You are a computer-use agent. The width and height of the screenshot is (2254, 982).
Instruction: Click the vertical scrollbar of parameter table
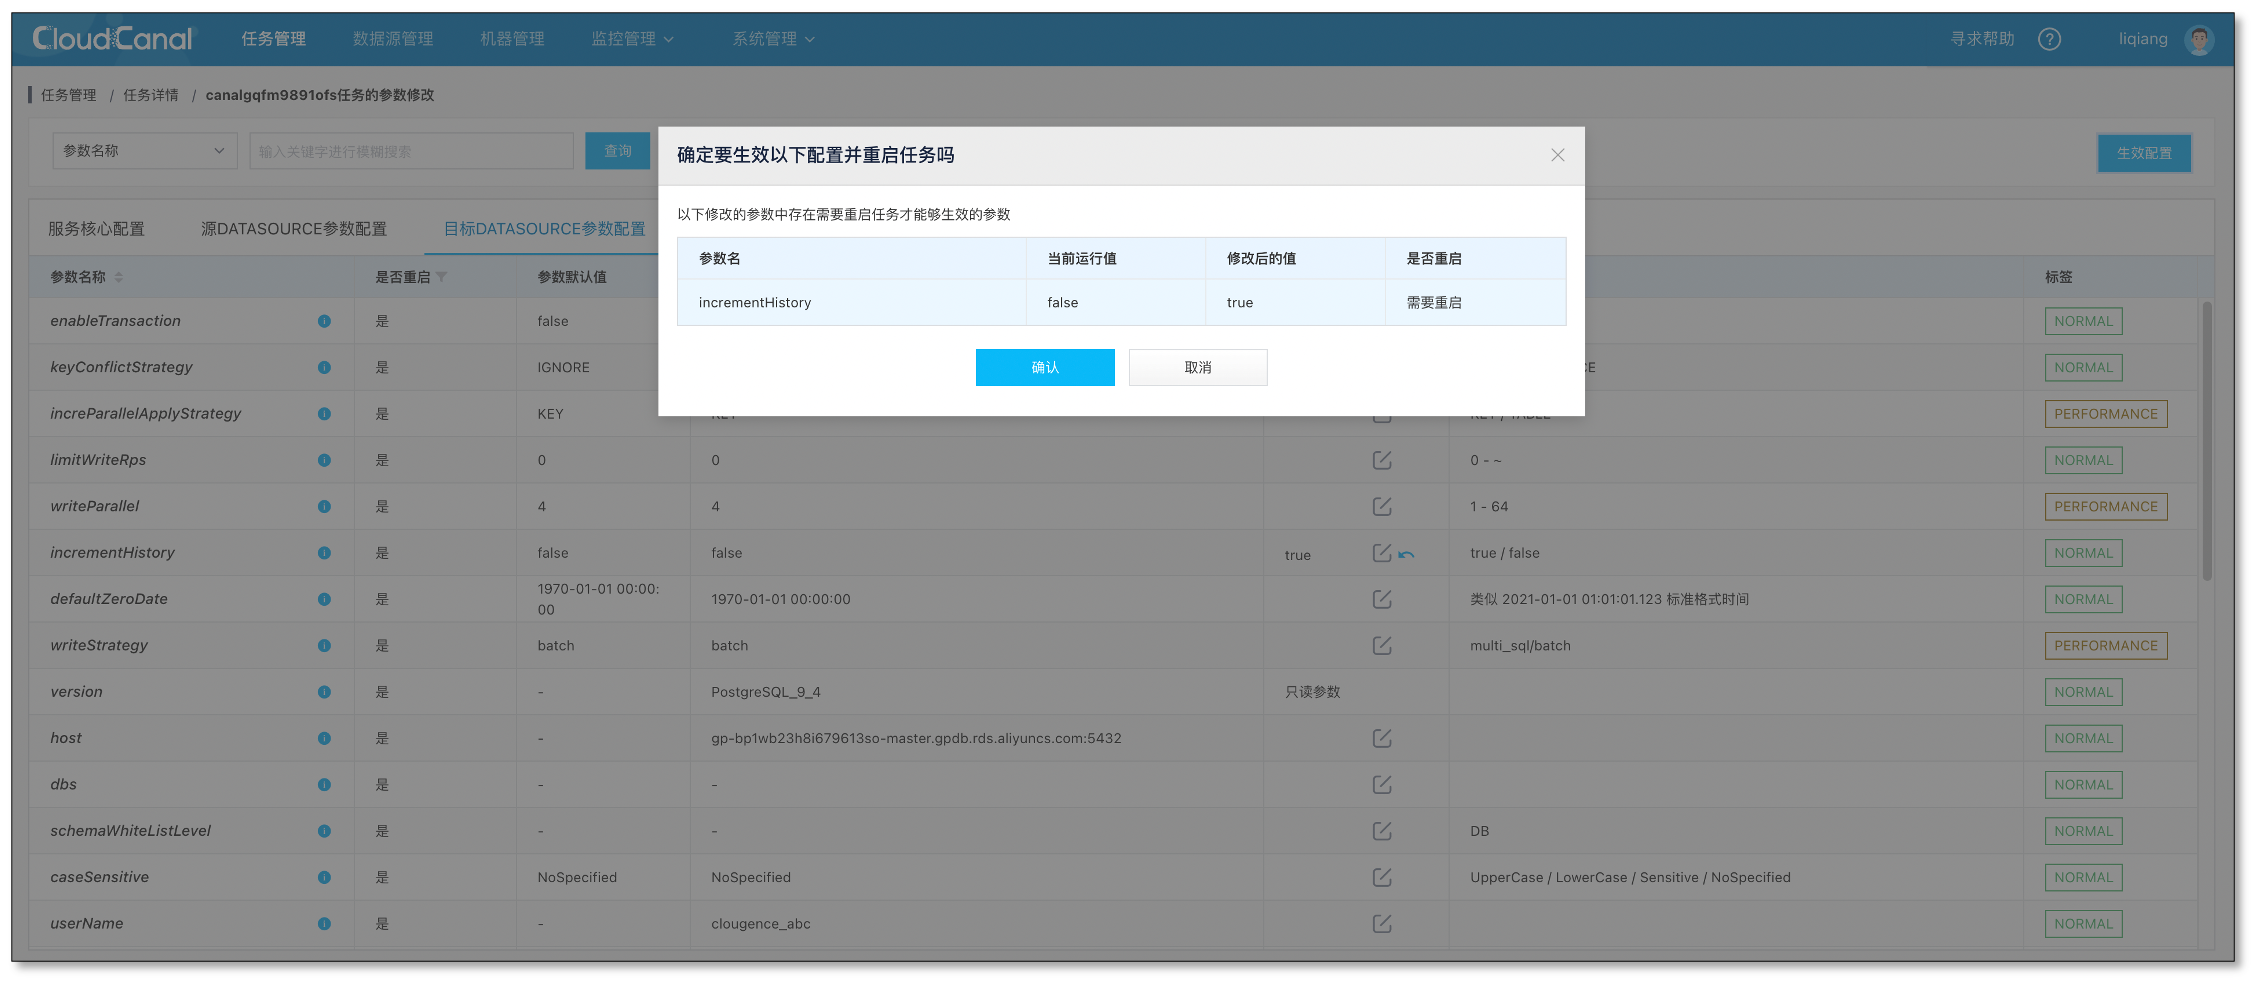click(2206, 440)
